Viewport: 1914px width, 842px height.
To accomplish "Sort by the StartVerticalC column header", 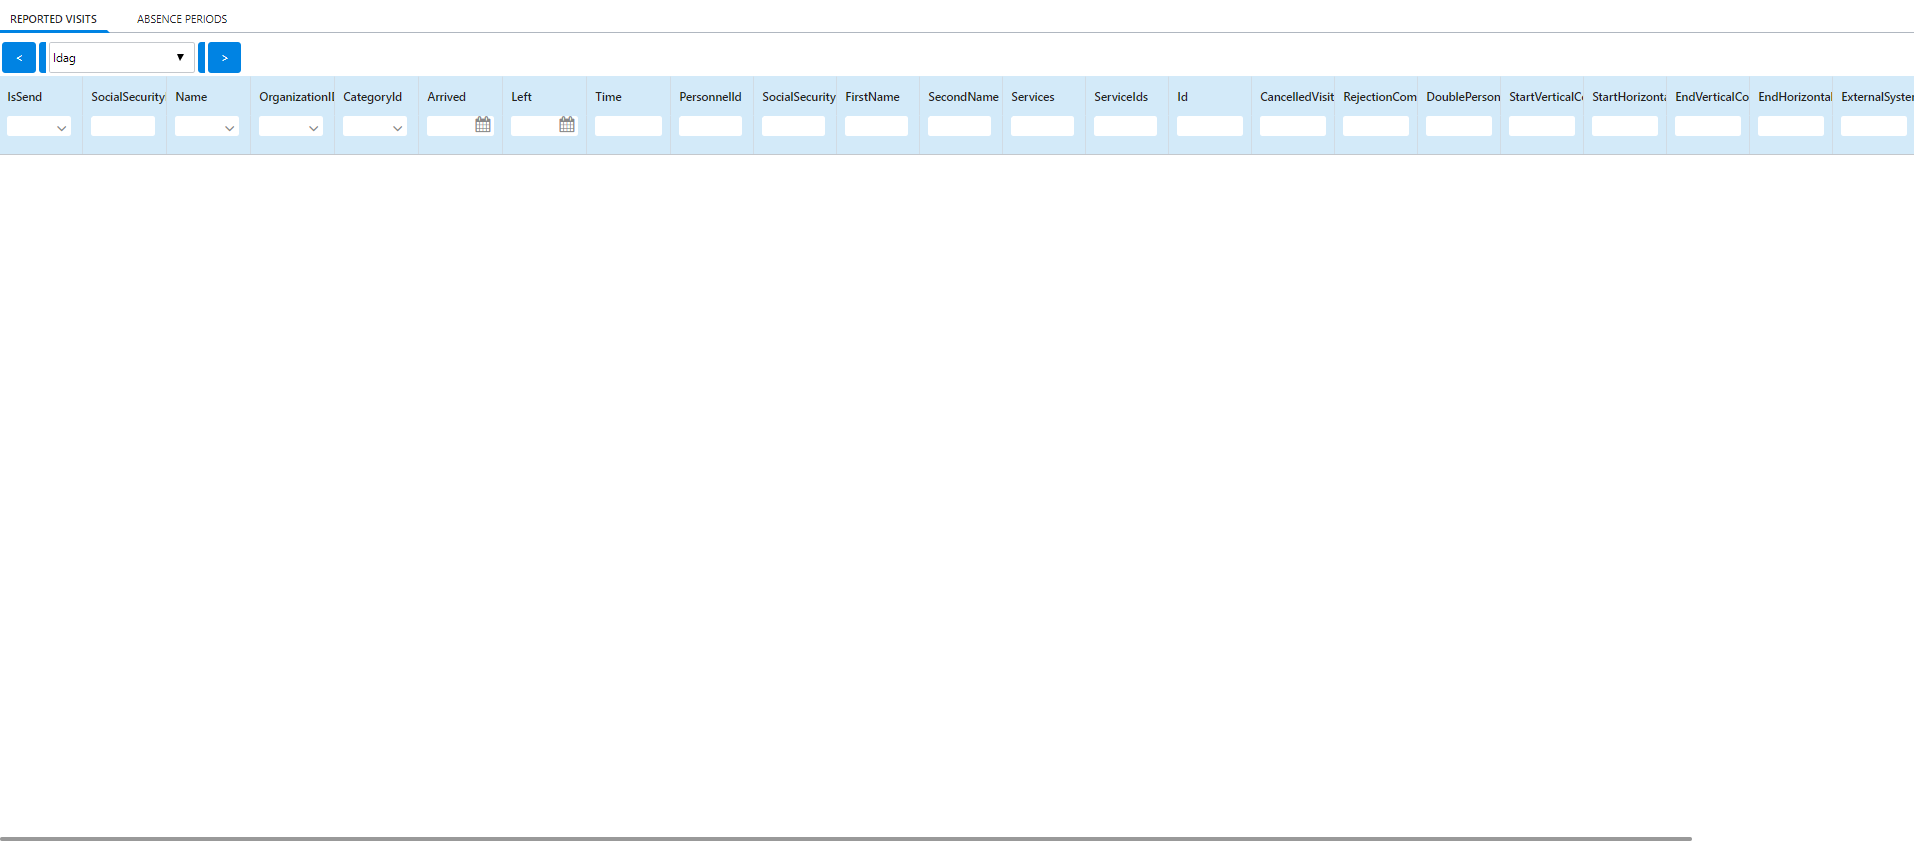I will 1546,97.
